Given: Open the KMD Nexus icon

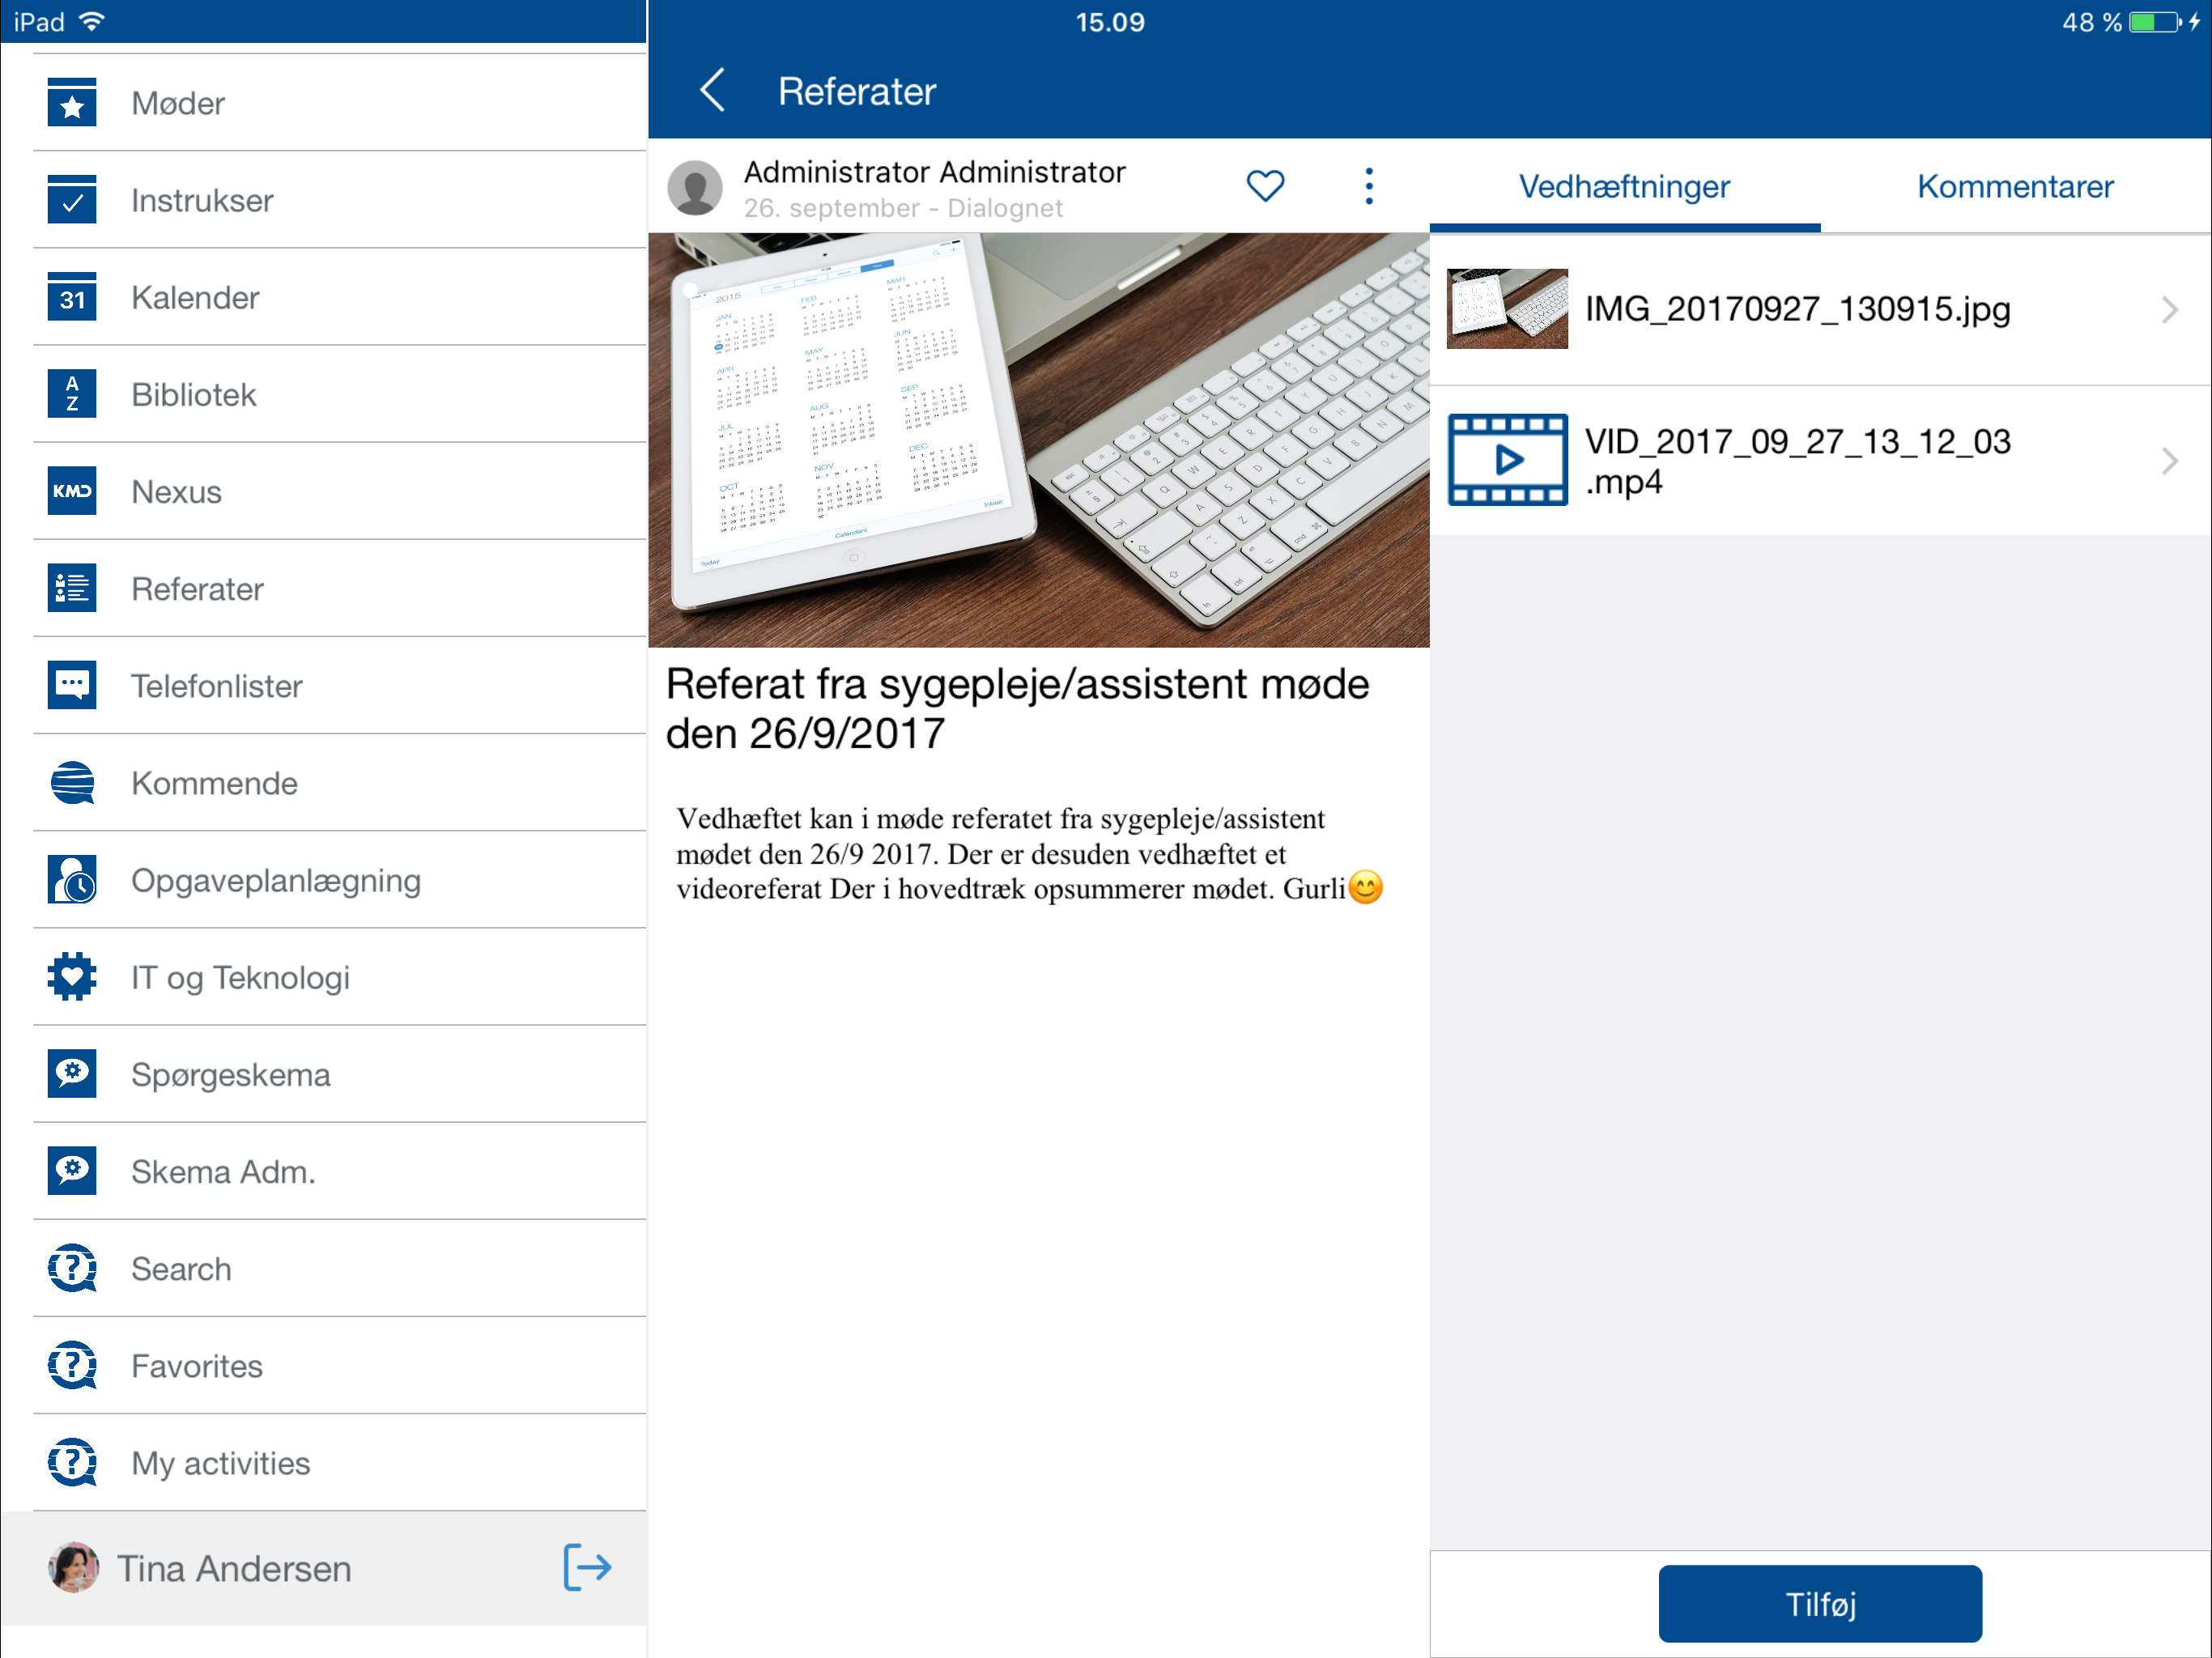Looking at the screenshot, I should 72,491.
